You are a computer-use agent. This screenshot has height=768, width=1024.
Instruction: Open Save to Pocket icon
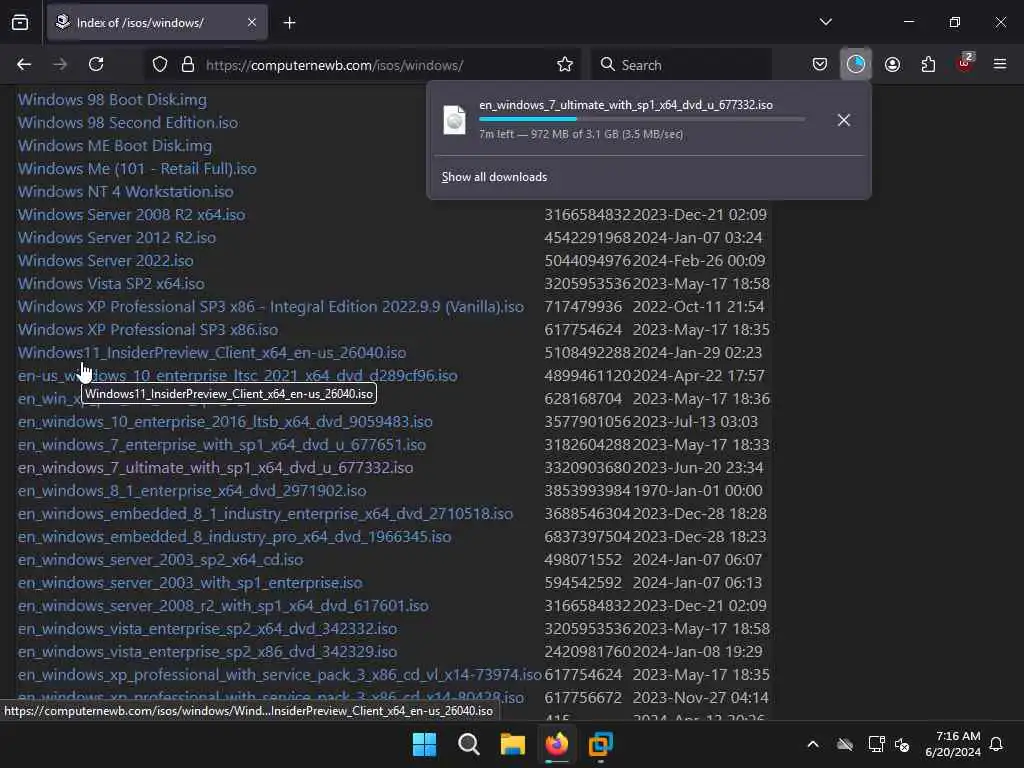[x=820, y=64]
